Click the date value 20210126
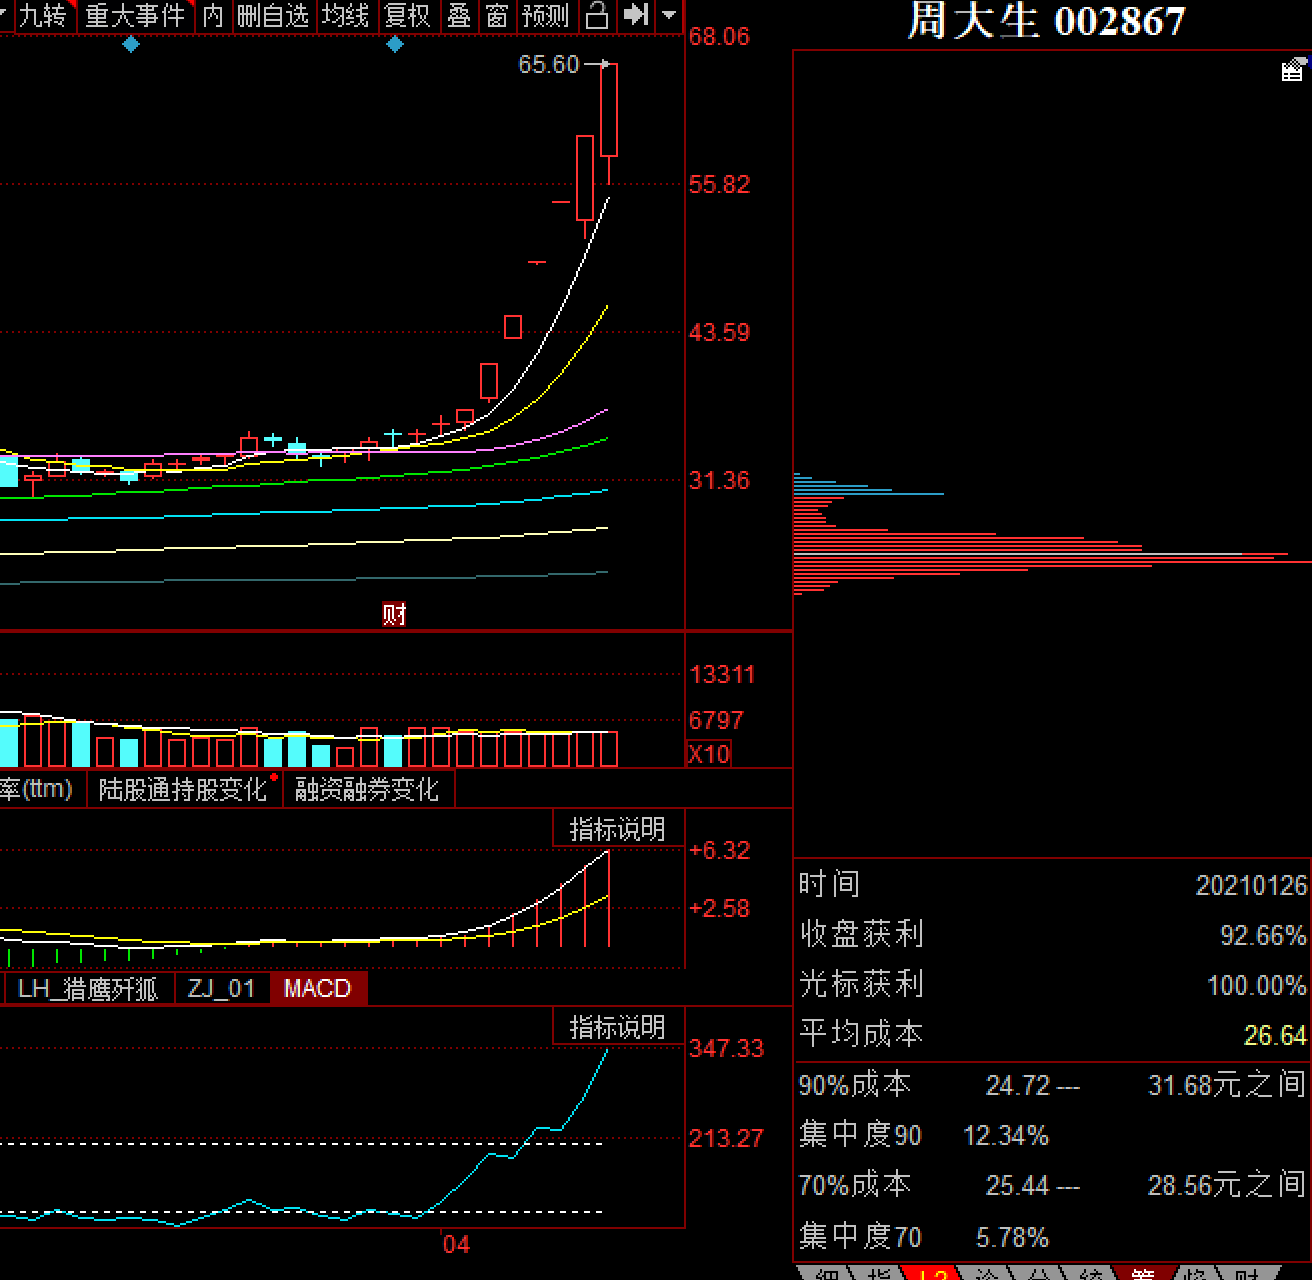 pyautogui.click(x=1251, y=885)
